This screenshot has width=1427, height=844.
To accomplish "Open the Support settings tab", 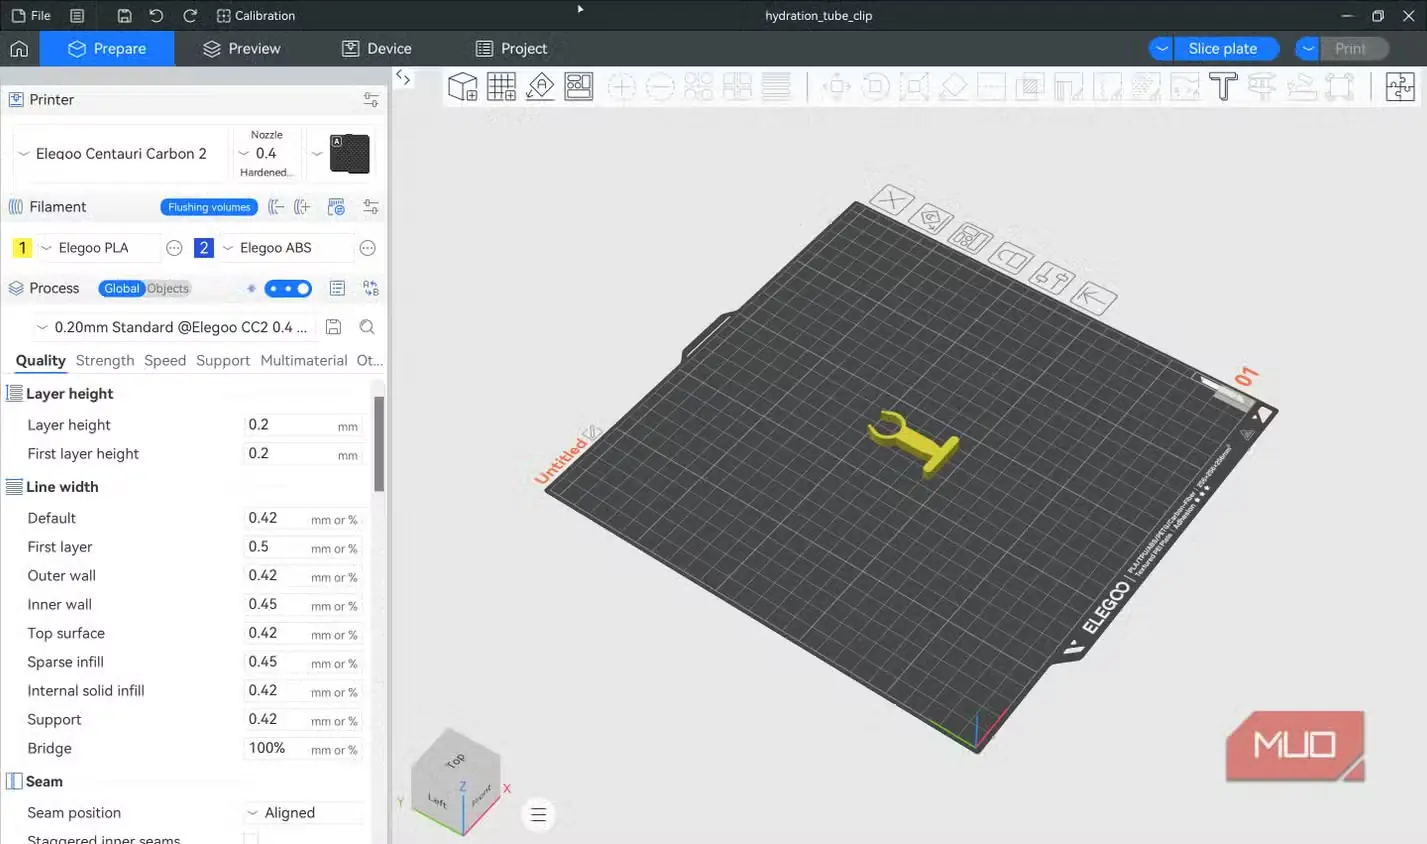I will tap(223, 361).
